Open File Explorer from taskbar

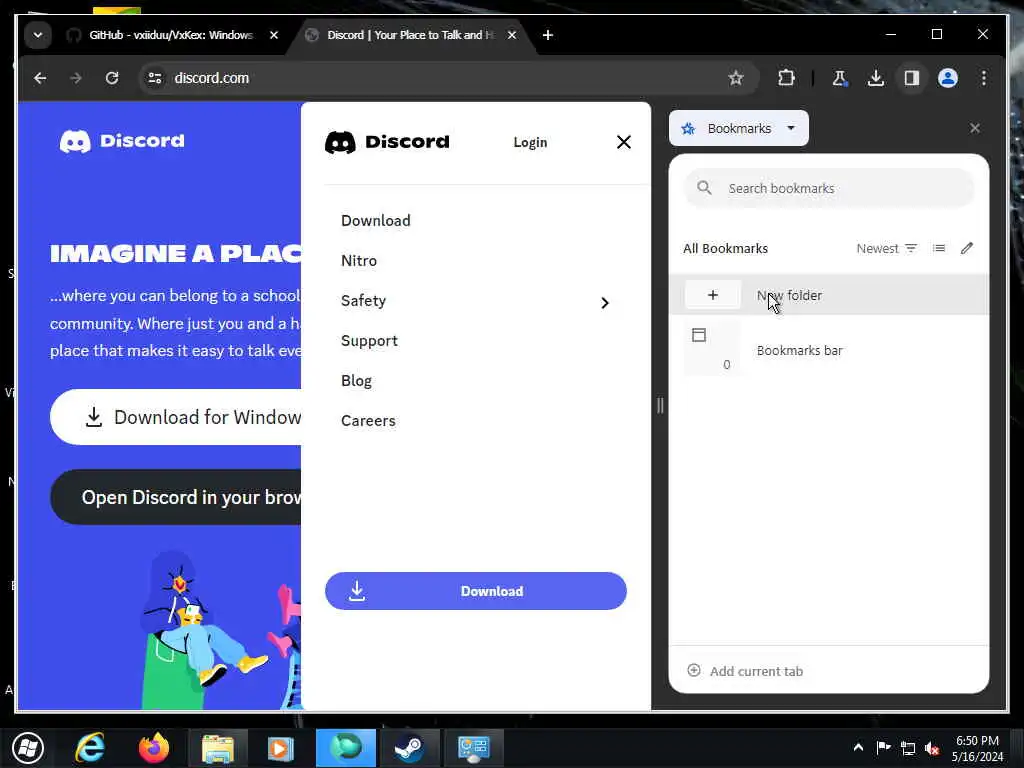coord(217,748)
